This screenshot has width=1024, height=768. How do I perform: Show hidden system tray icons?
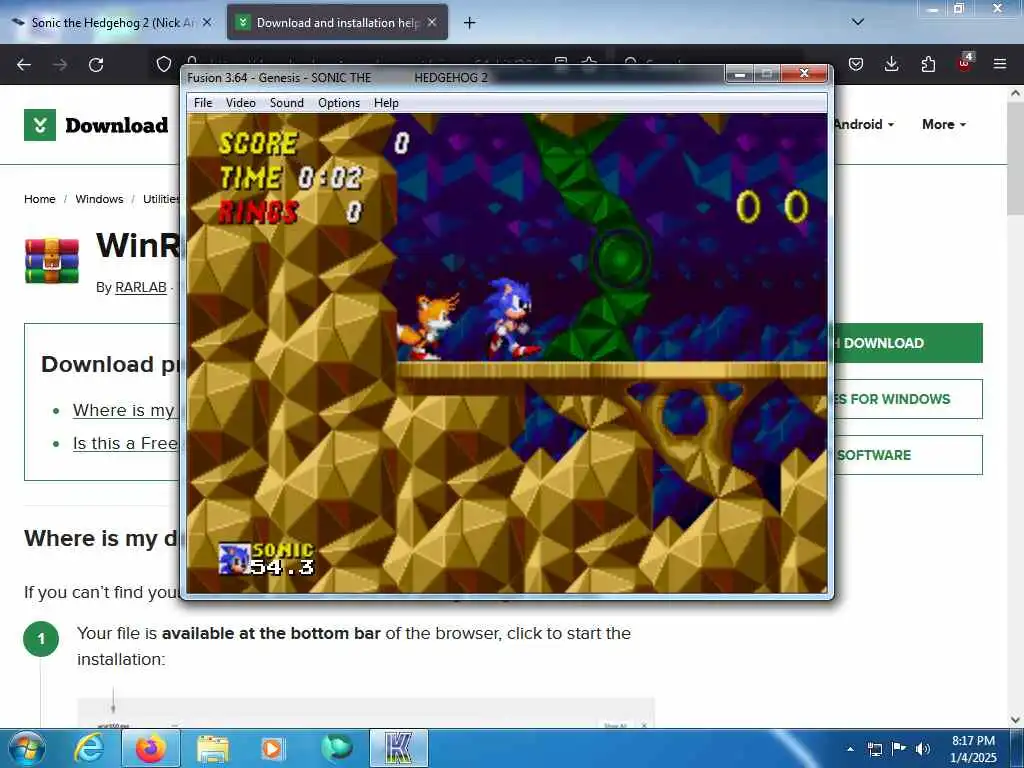(850, 749)
